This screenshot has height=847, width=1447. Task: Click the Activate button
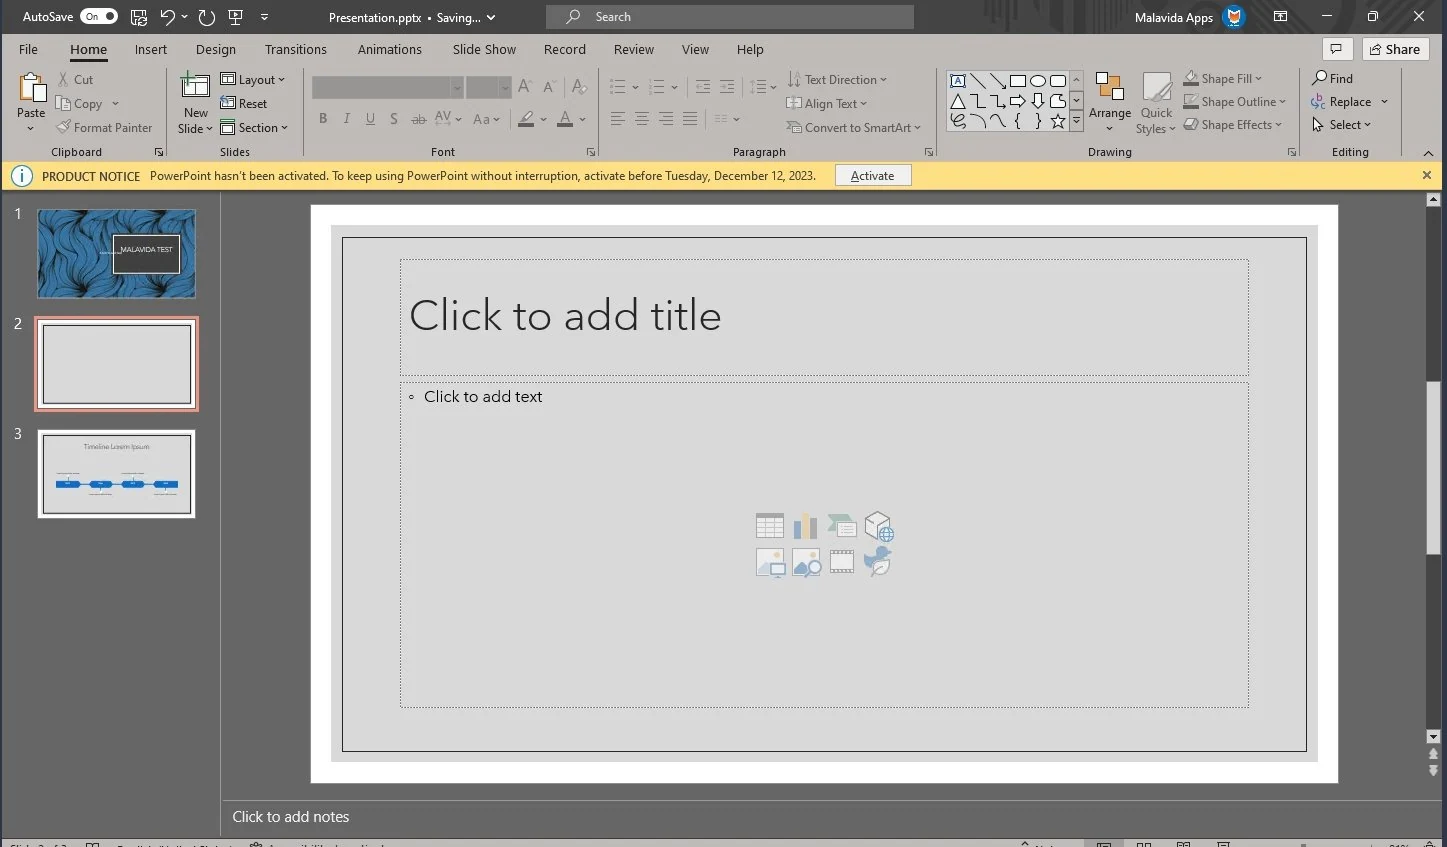tap(873, 176)
